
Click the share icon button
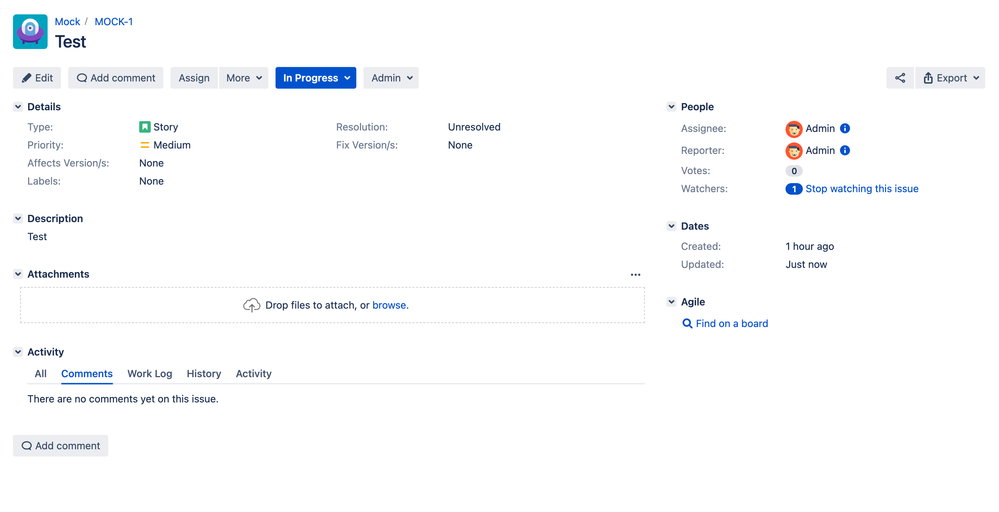900,78
